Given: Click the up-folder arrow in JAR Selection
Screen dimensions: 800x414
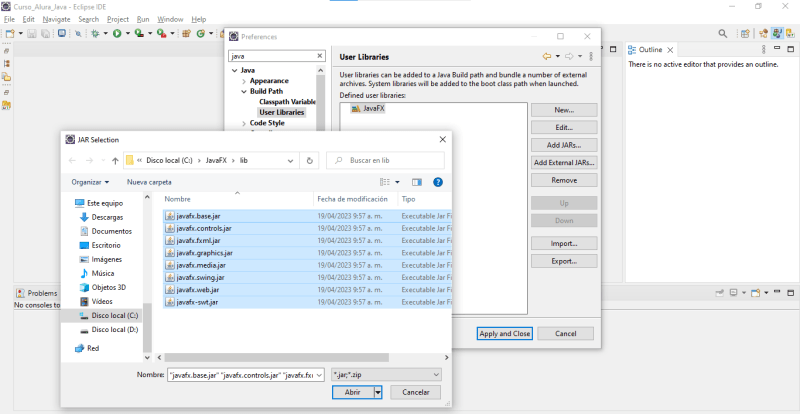Looking at the screenshot, I should pos(115,160).
